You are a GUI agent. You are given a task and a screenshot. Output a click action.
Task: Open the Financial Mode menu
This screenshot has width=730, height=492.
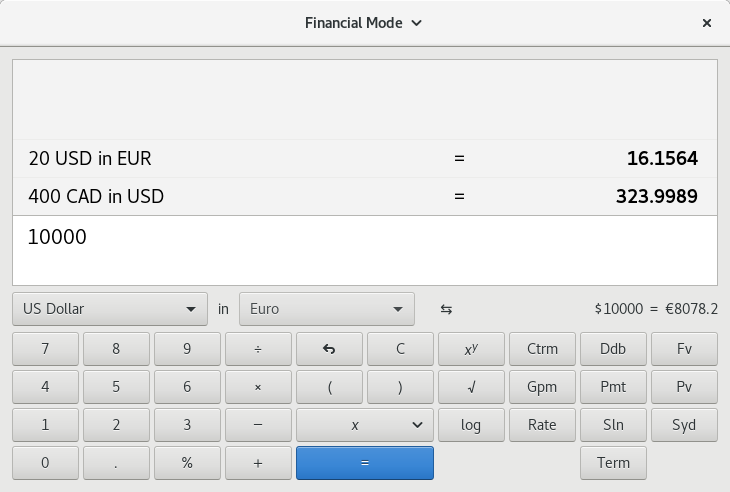[364, 22]
